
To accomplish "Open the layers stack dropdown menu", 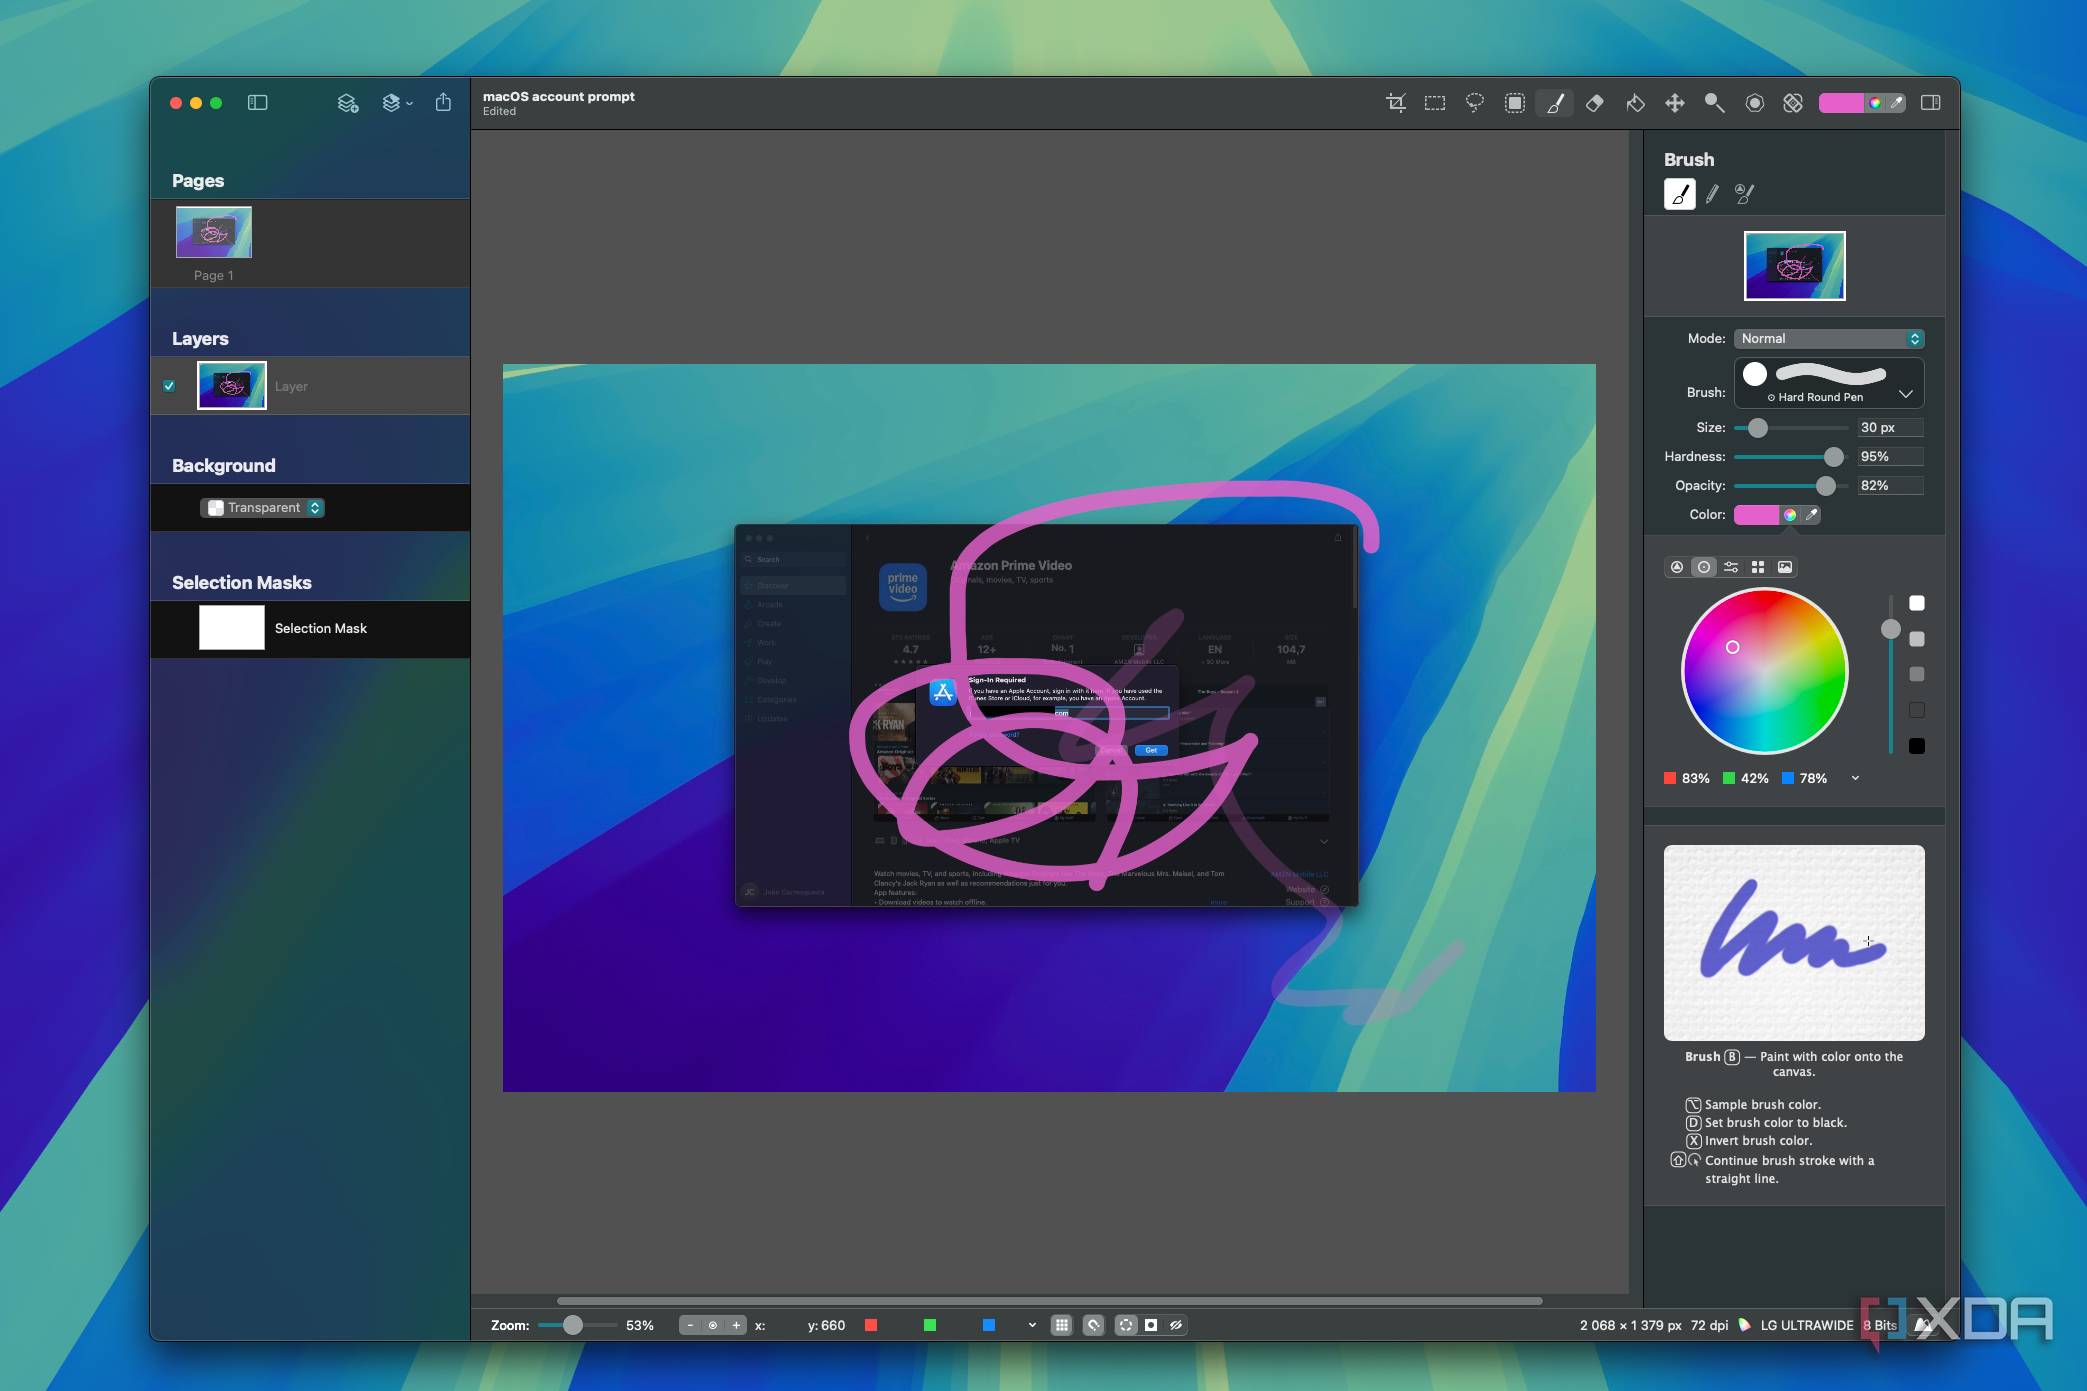I will [x=397, y=103].
